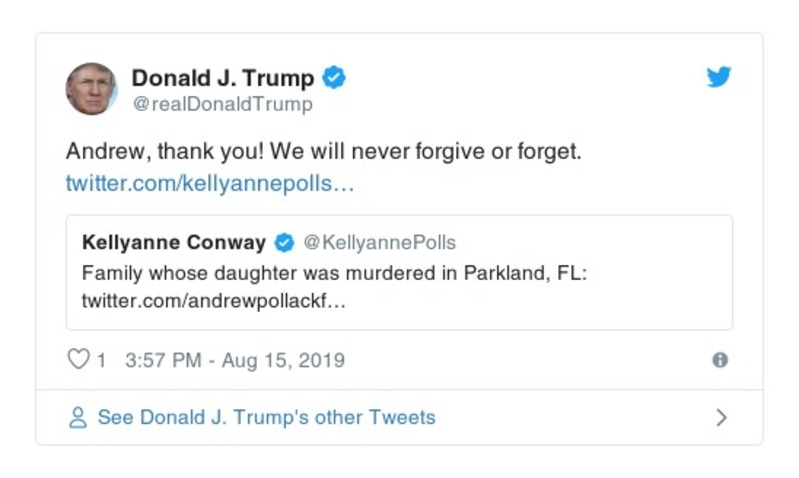Open the Donald J. Trump display name

[x=222, y=78]
